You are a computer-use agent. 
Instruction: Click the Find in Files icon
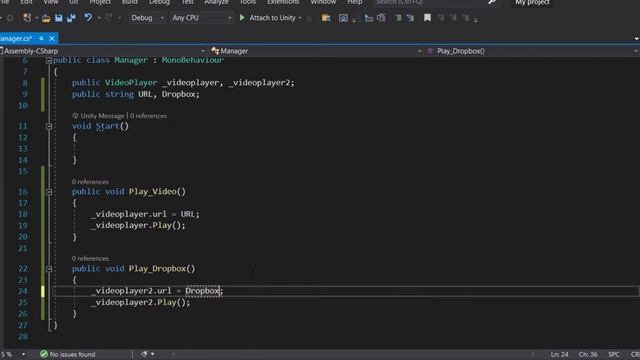(326, 18)
